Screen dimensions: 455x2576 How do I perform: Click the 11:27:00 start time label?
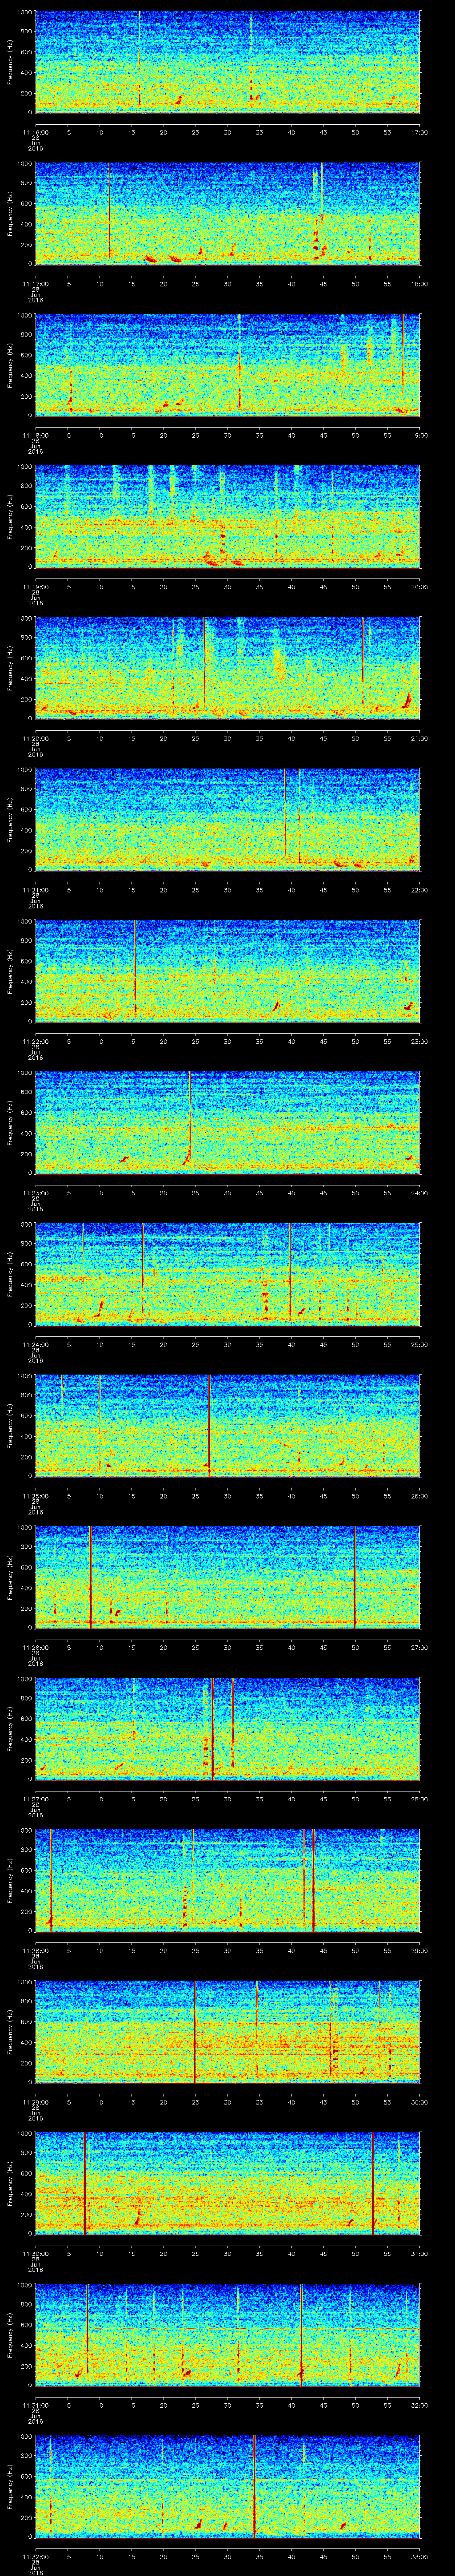point(35,1798)
